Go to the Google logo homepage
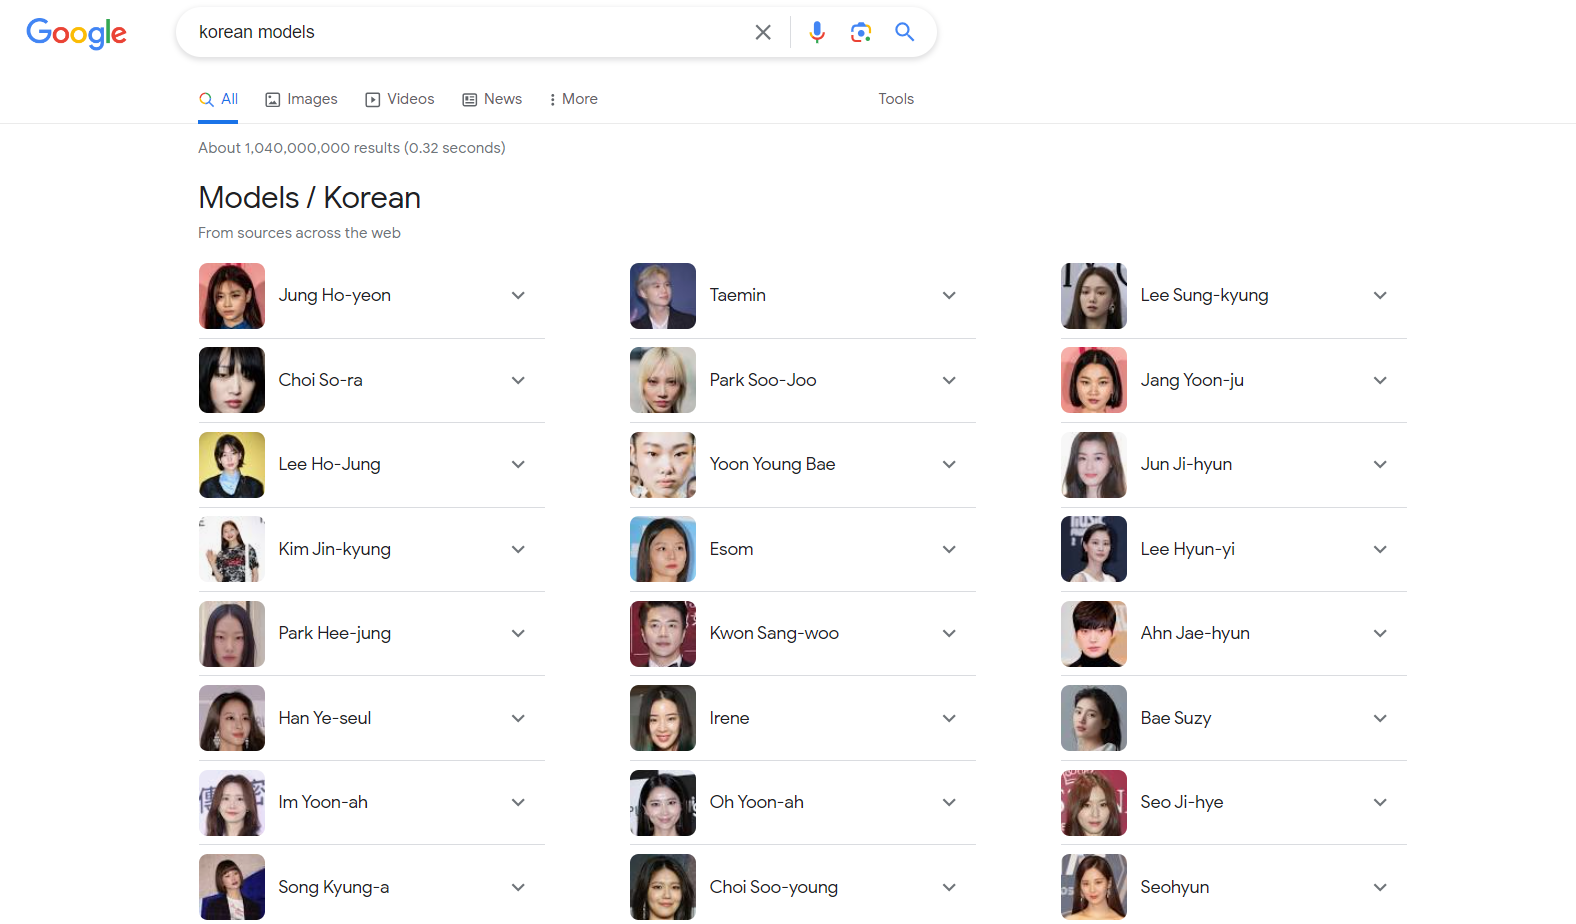Viewport: 1576px width, 924px height. pyautogui.click(x=76, y=33)
